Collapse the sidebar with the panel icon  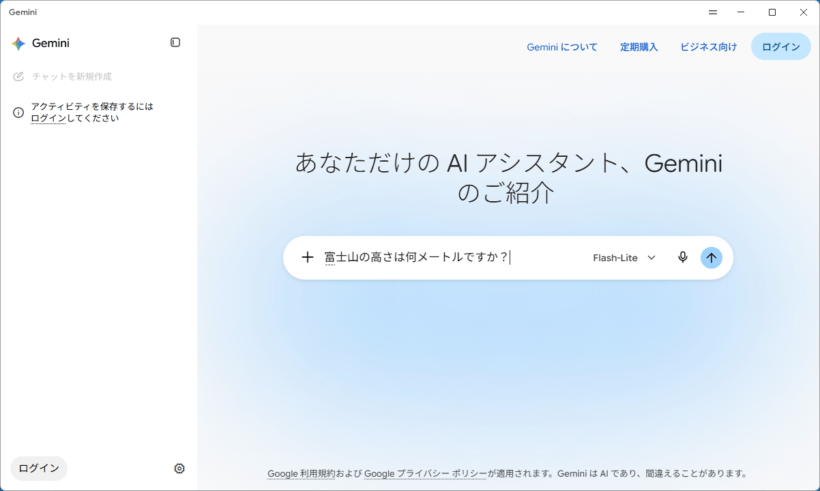175,42
